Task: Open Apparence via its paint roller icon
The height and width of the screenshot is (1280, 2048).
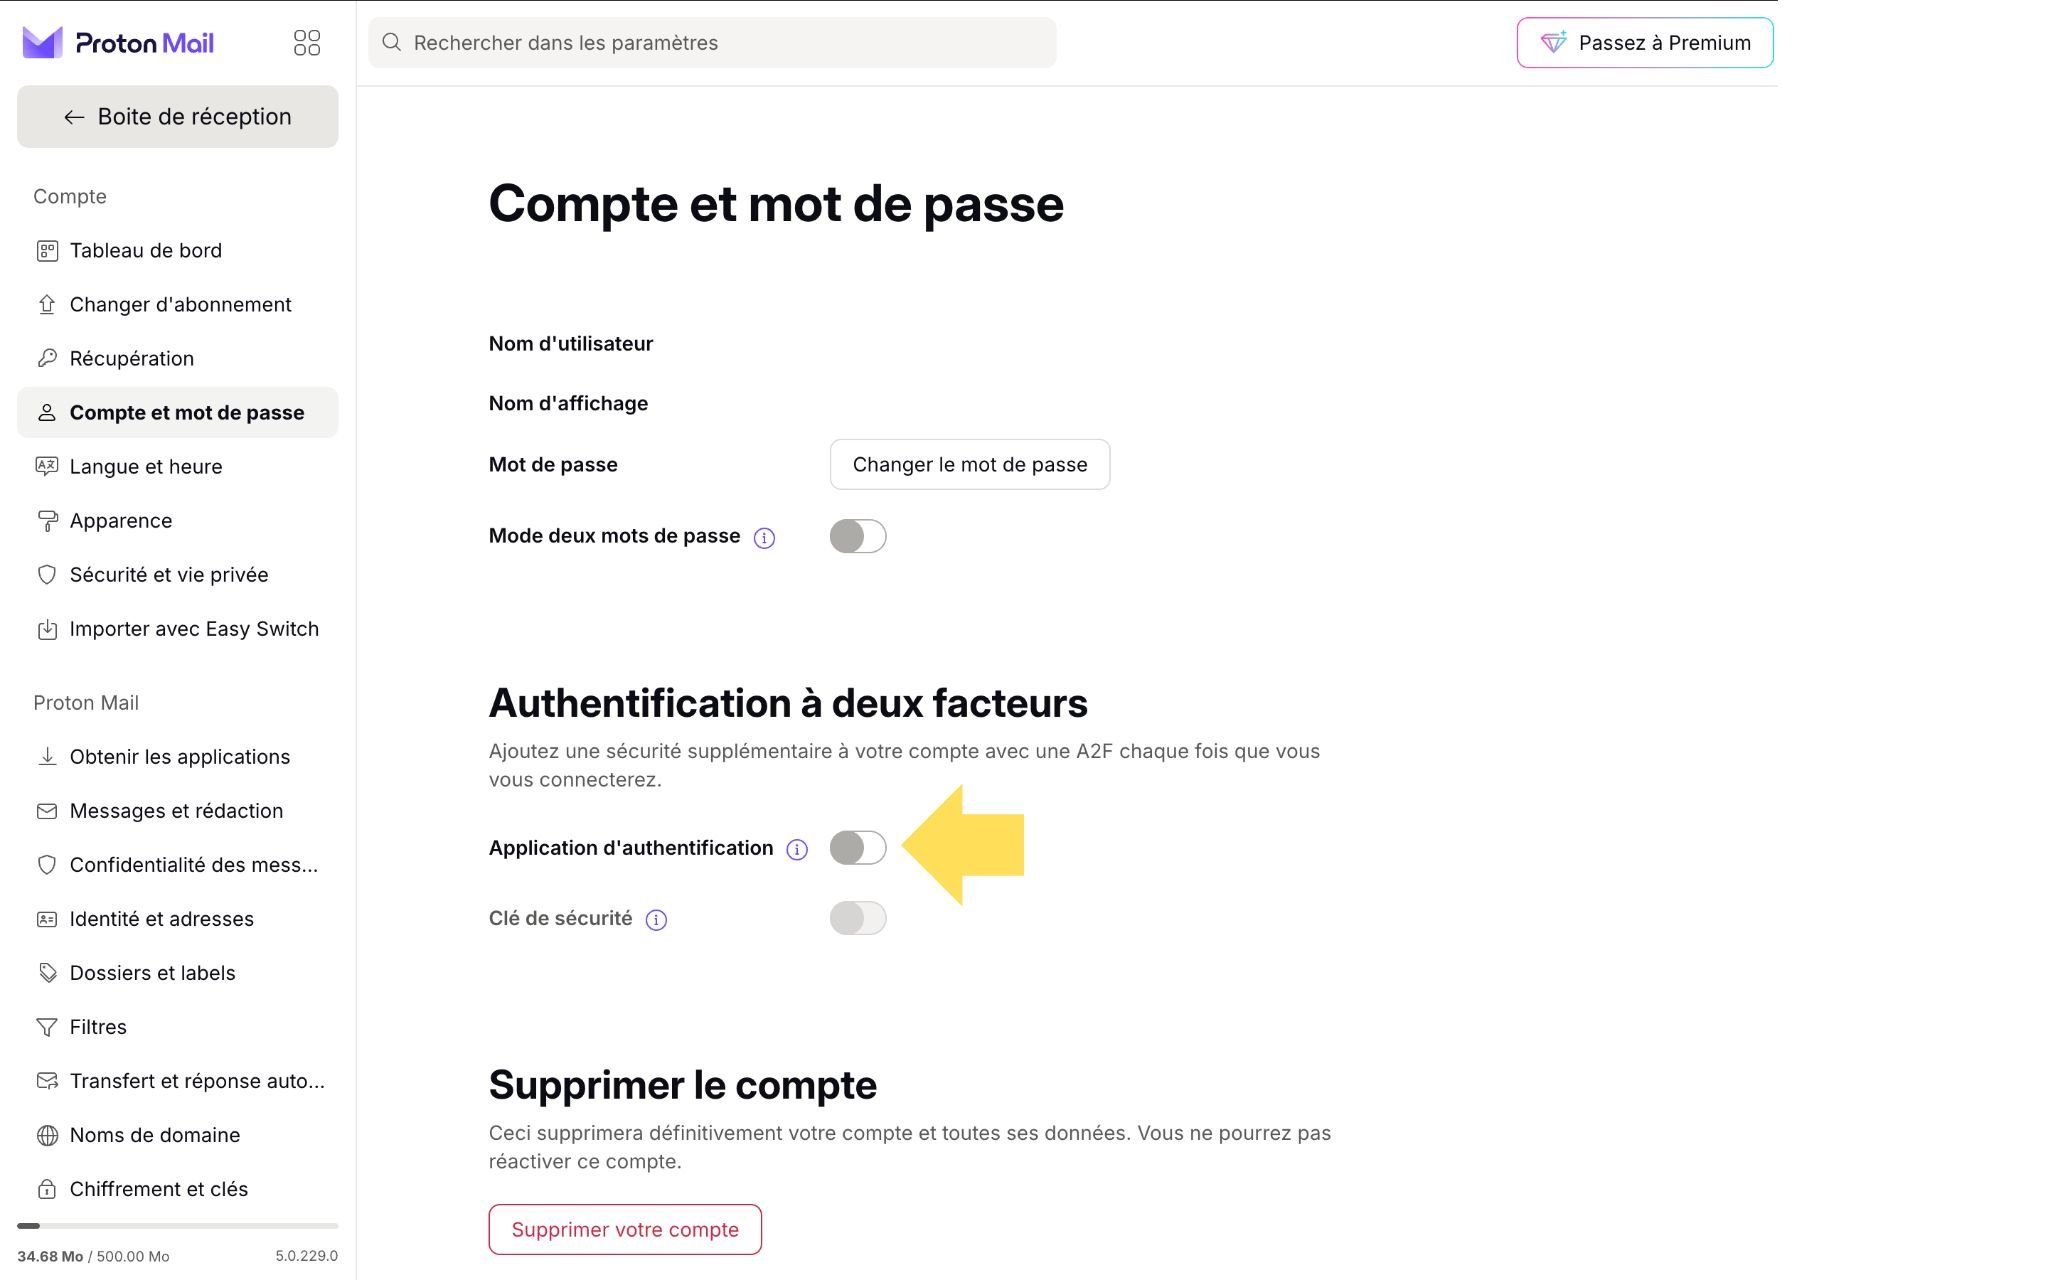Action: [47, 520]
